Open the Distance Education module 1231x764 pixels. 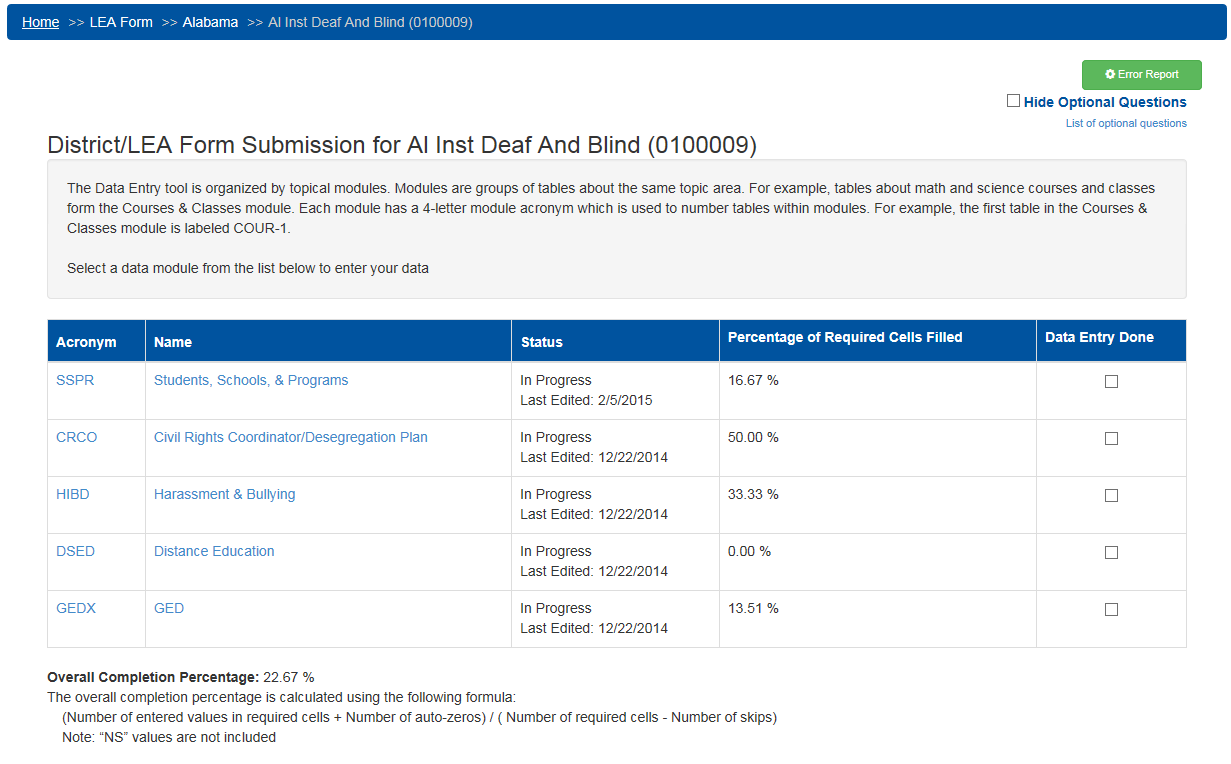point(214,552)
